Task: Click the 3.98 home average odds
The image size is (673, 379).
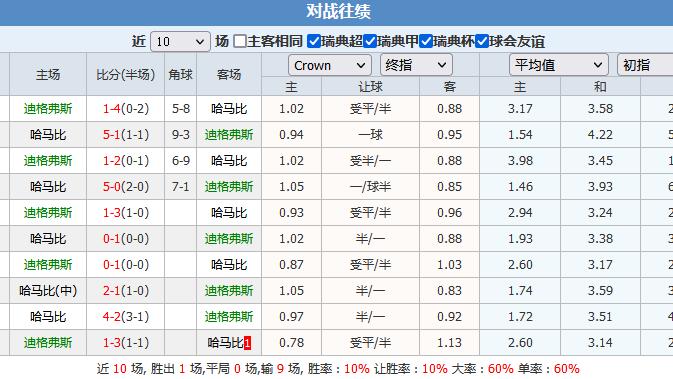Action: point(520,161)
